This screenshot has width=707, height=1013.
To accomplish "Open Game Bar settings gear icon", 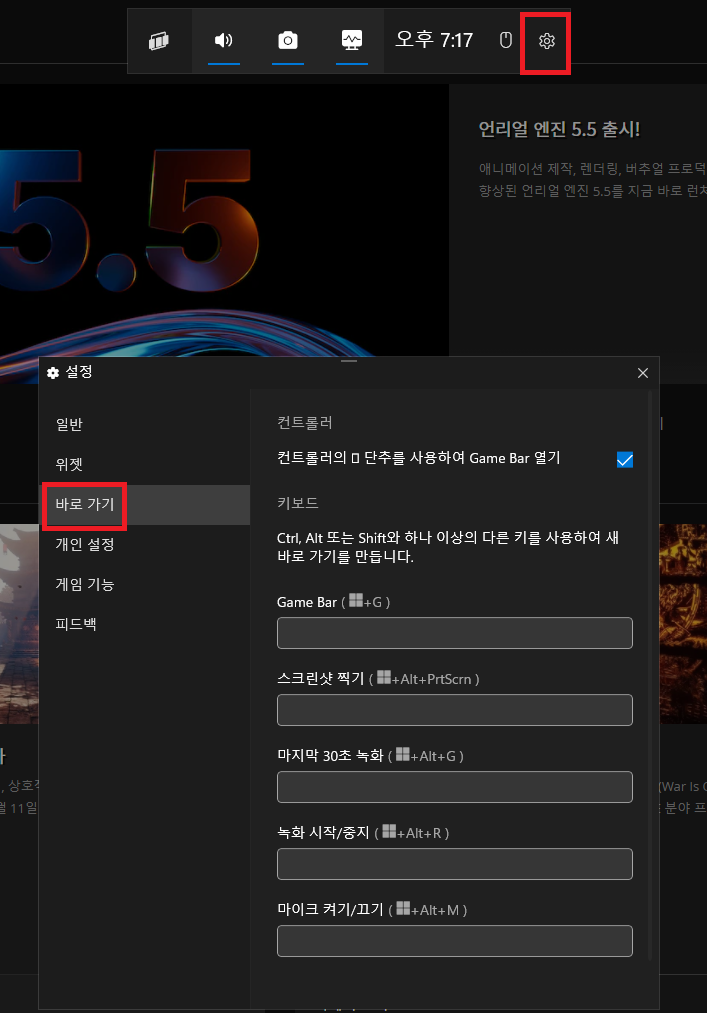I will 547,41.
